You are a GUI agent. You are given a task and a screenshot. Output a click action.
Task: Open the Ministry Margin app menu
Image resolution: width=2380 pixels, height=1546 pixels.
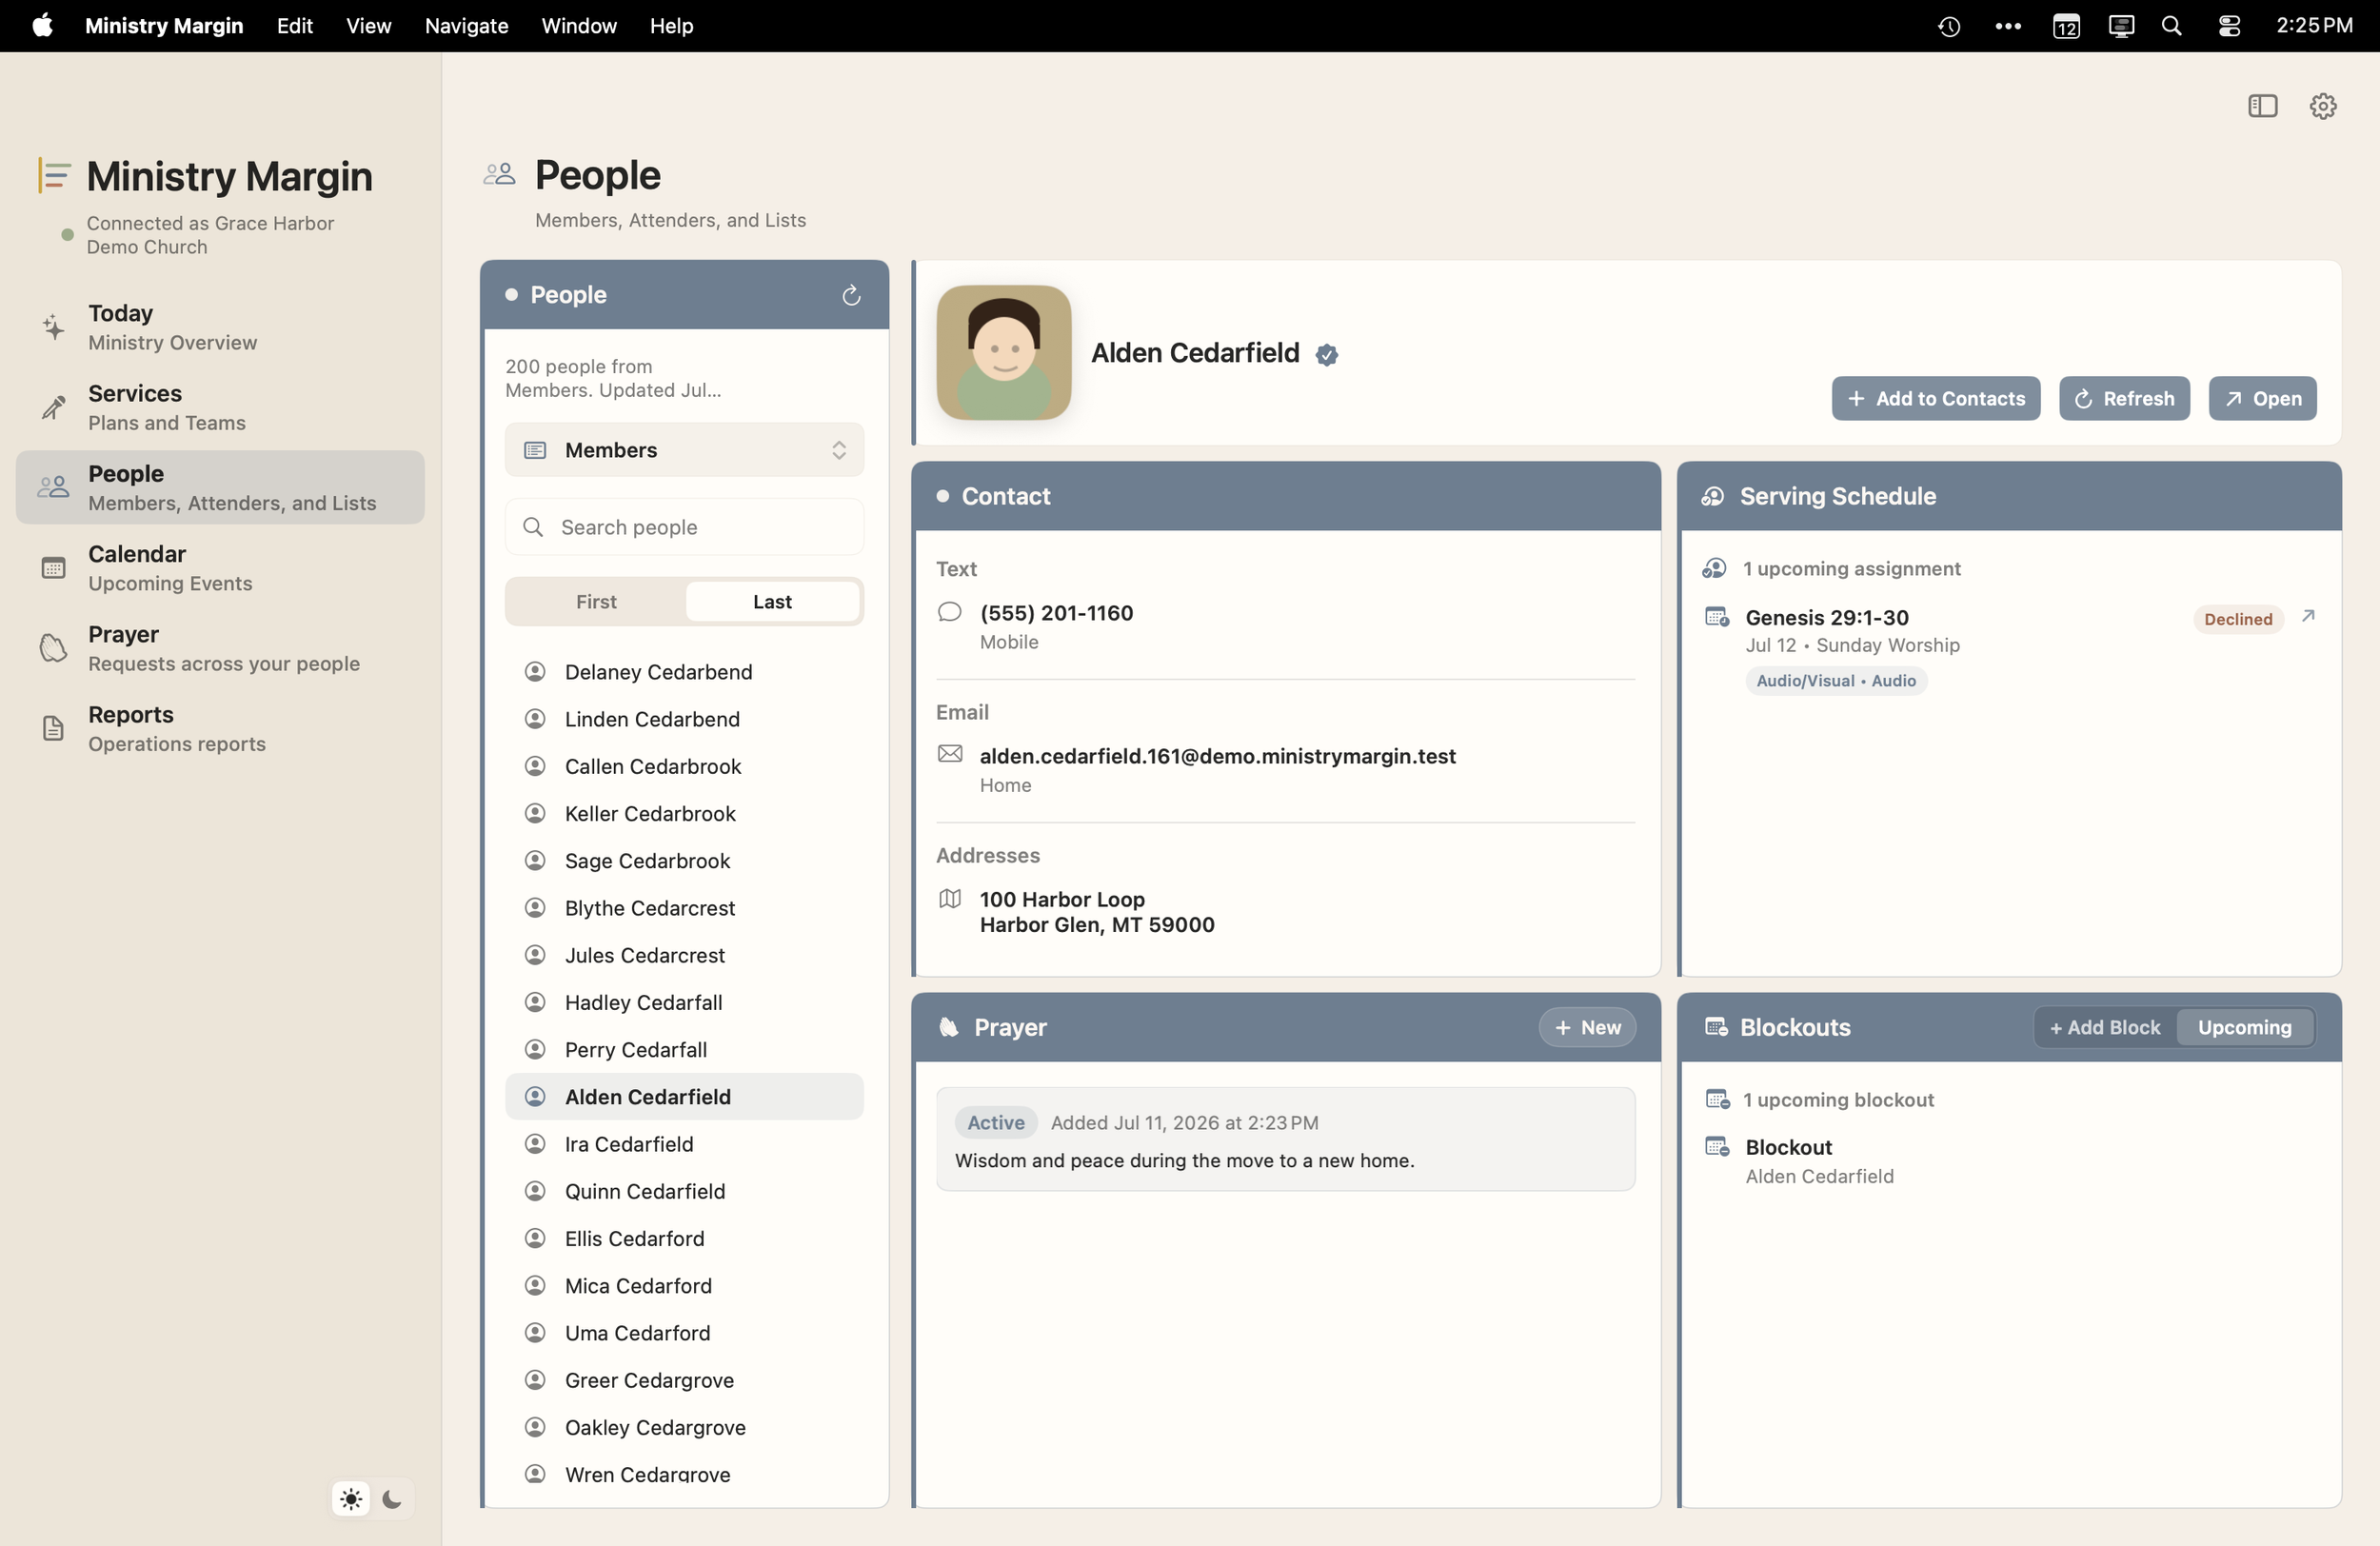(164, 26)
